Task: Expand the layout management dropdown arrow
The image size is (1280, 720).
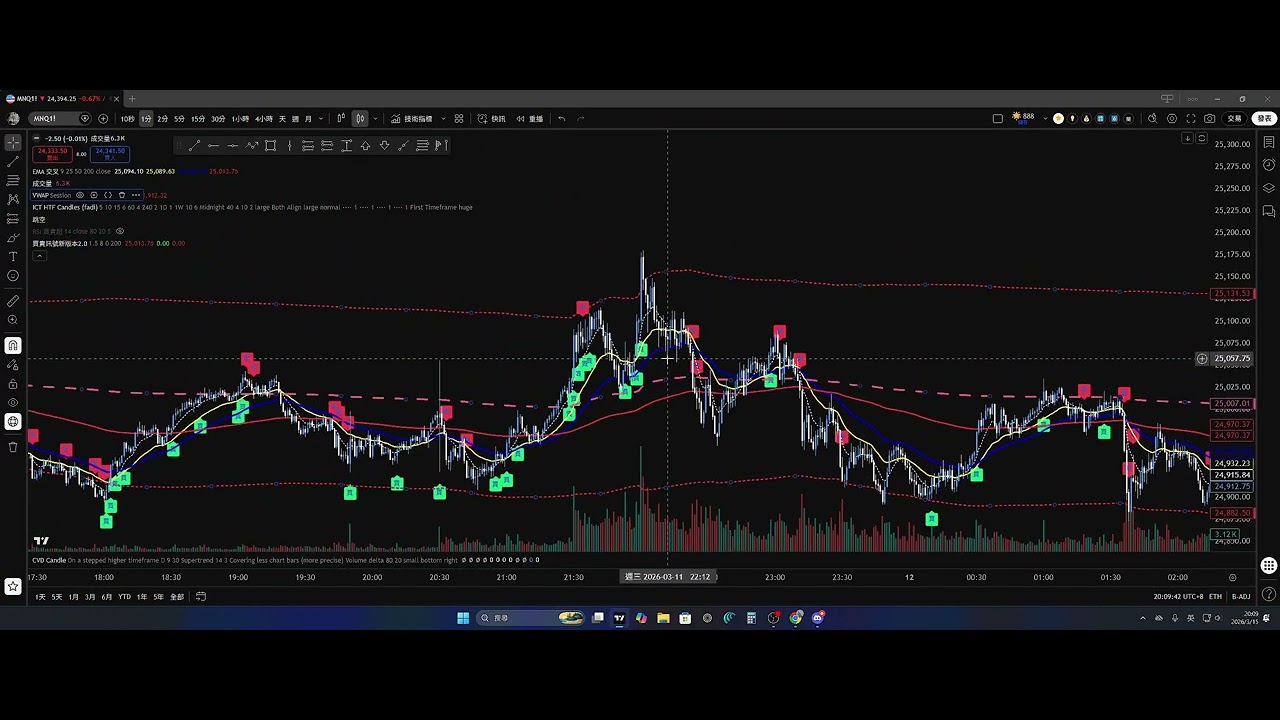Action: [x=1045, y=119]
